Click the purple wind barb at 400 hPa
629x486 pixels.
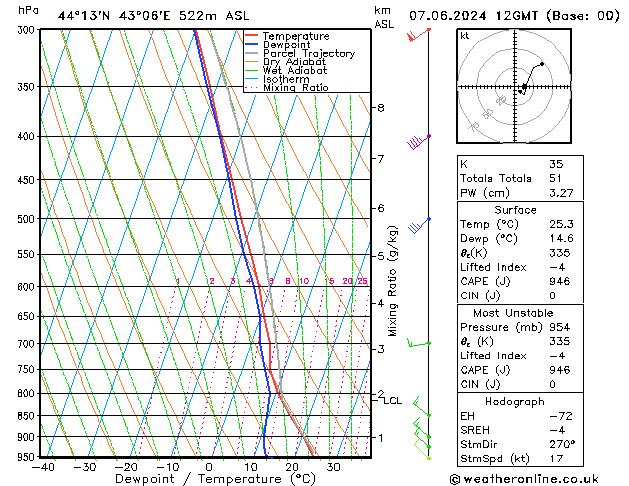[418, 142]
